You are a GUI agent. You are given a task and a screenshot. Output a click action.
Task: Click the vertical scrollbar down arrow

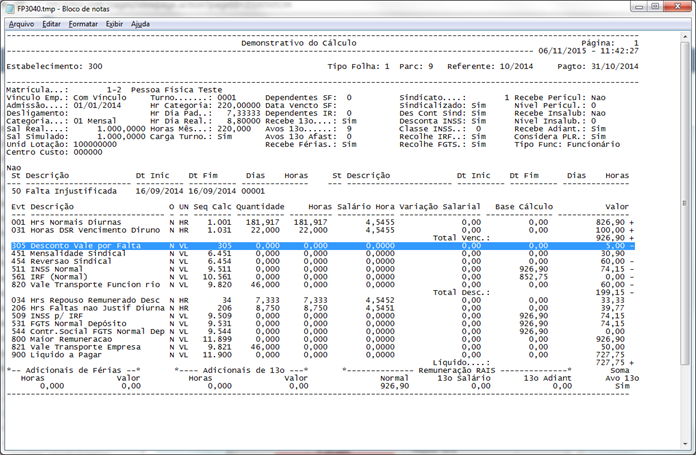pos(685,444)
